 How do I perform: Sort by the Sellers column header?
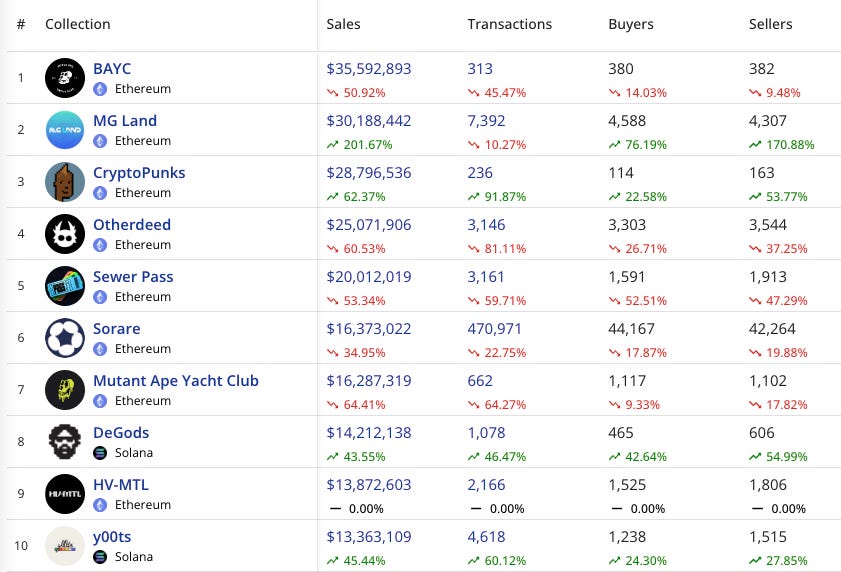coord(770,24)
